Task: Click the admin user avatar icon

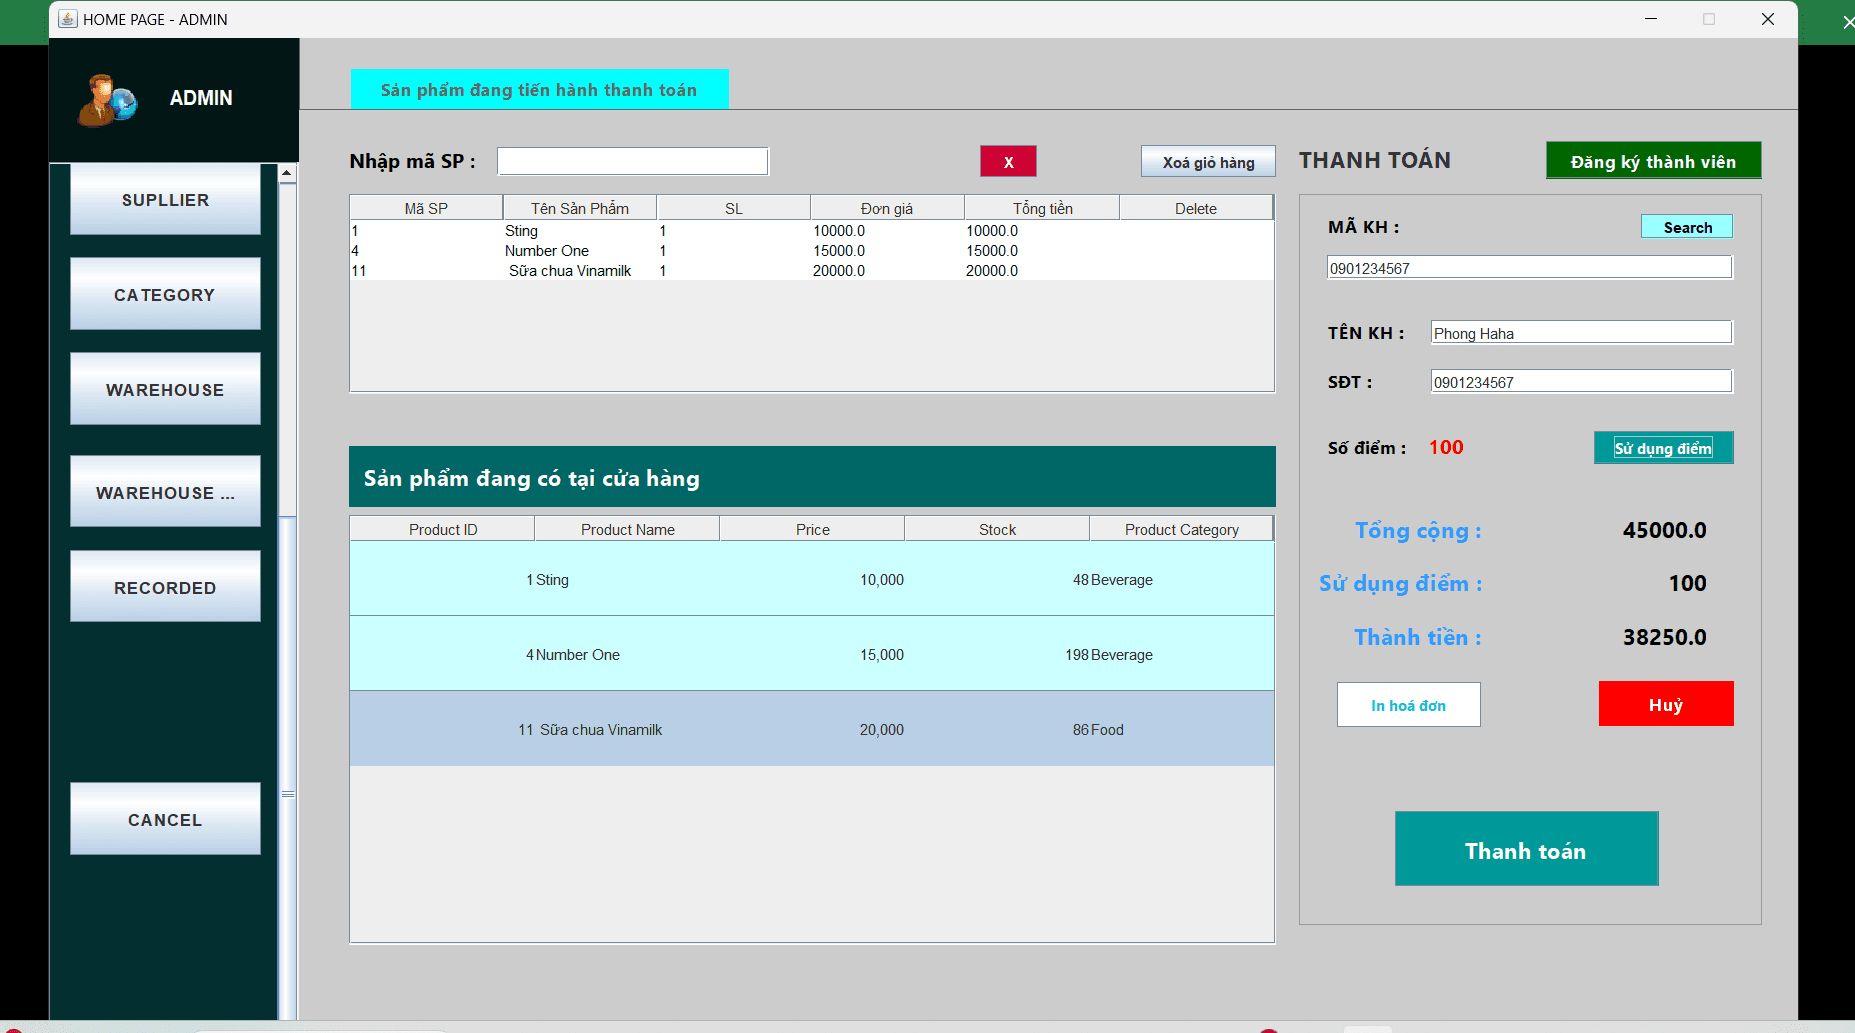Action: [106, 100]
